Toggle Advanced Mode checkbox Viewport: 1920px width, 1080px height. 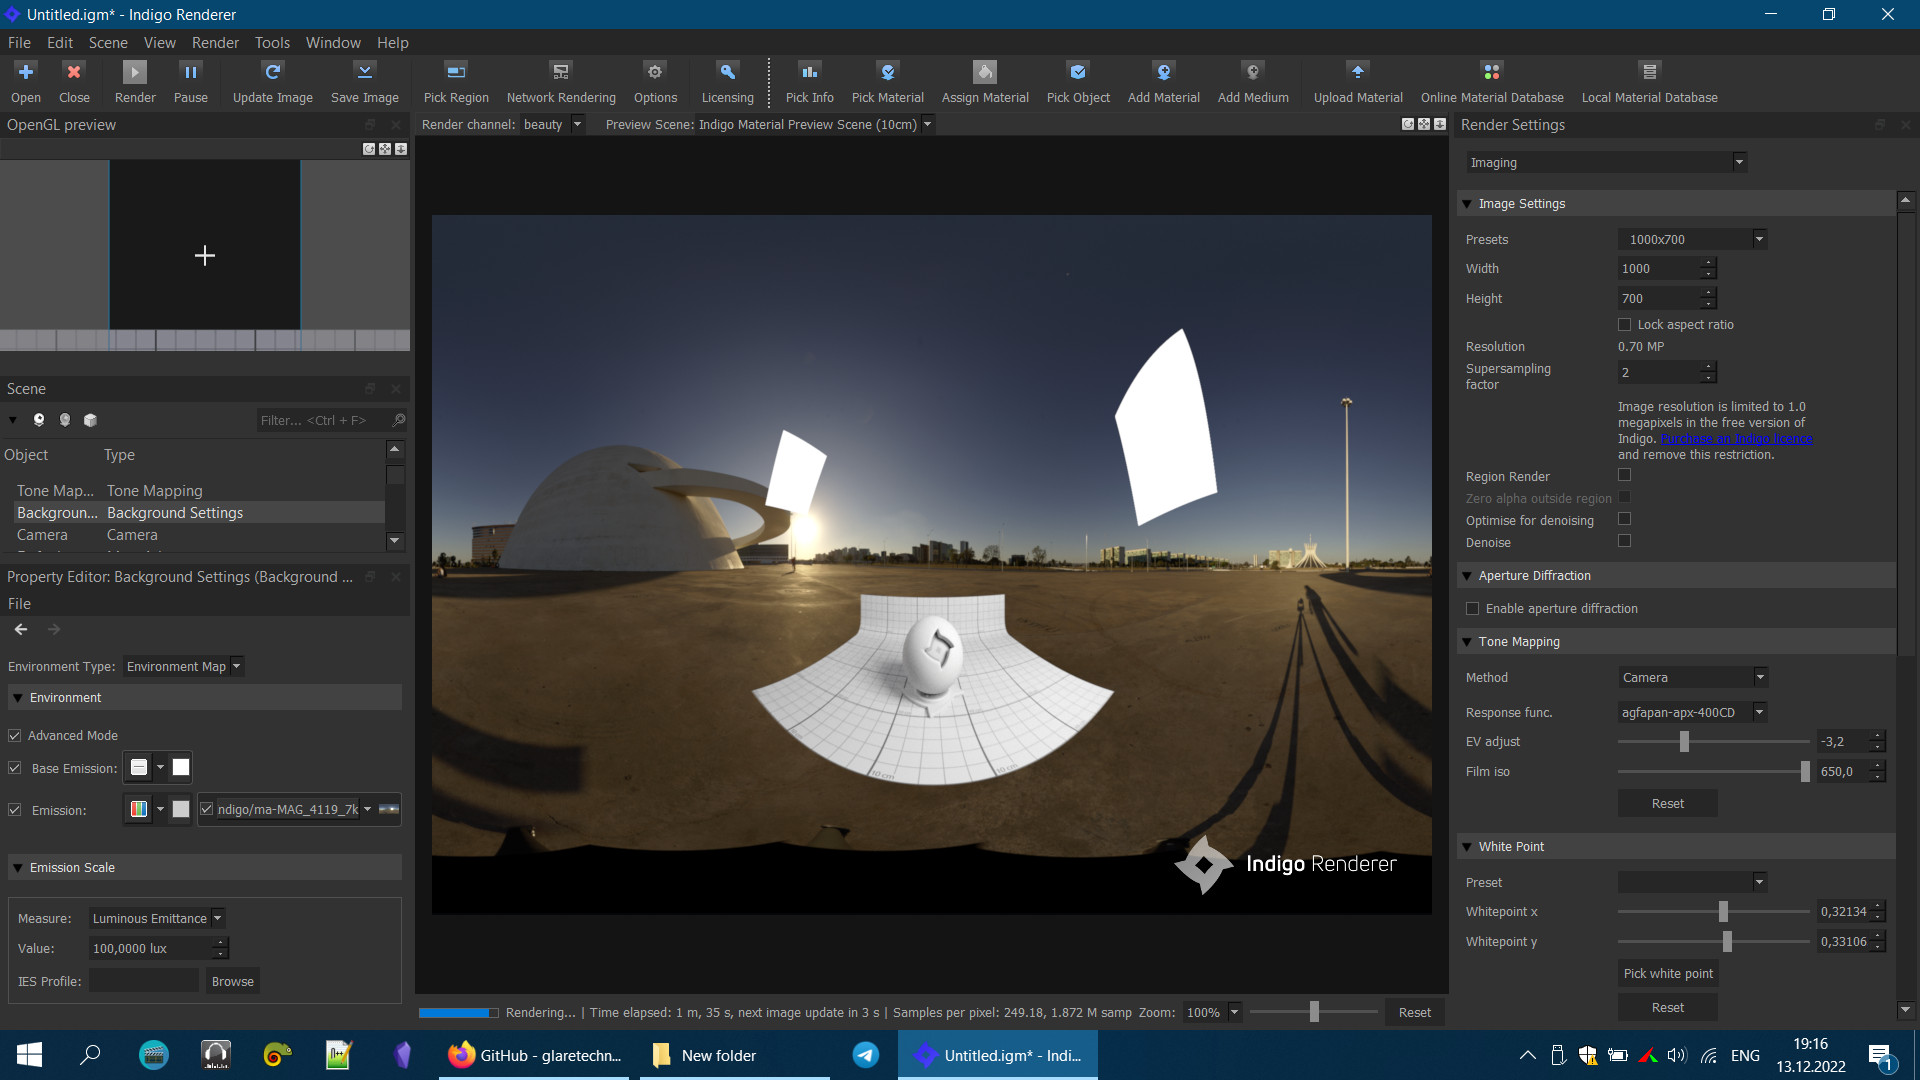pos(15,736)
